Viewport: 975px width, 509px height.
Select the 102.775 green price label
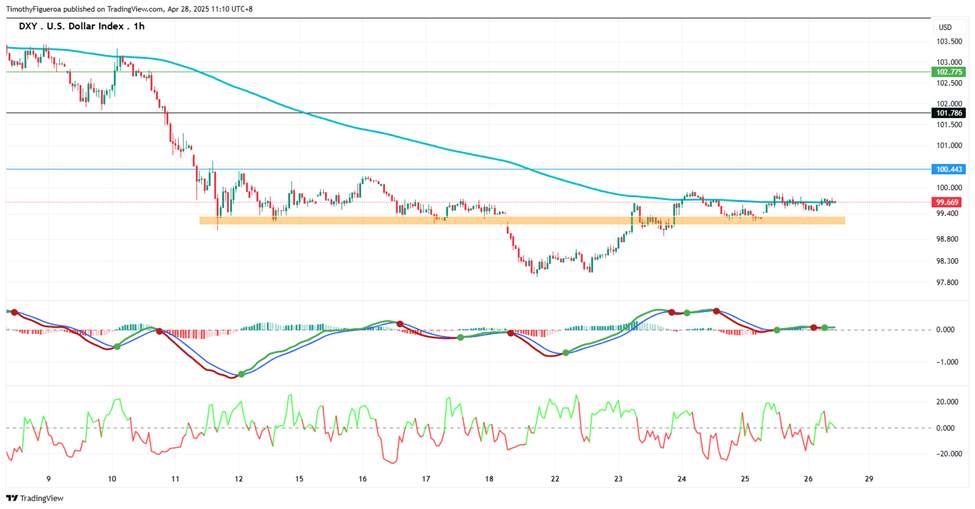(949, 72)
